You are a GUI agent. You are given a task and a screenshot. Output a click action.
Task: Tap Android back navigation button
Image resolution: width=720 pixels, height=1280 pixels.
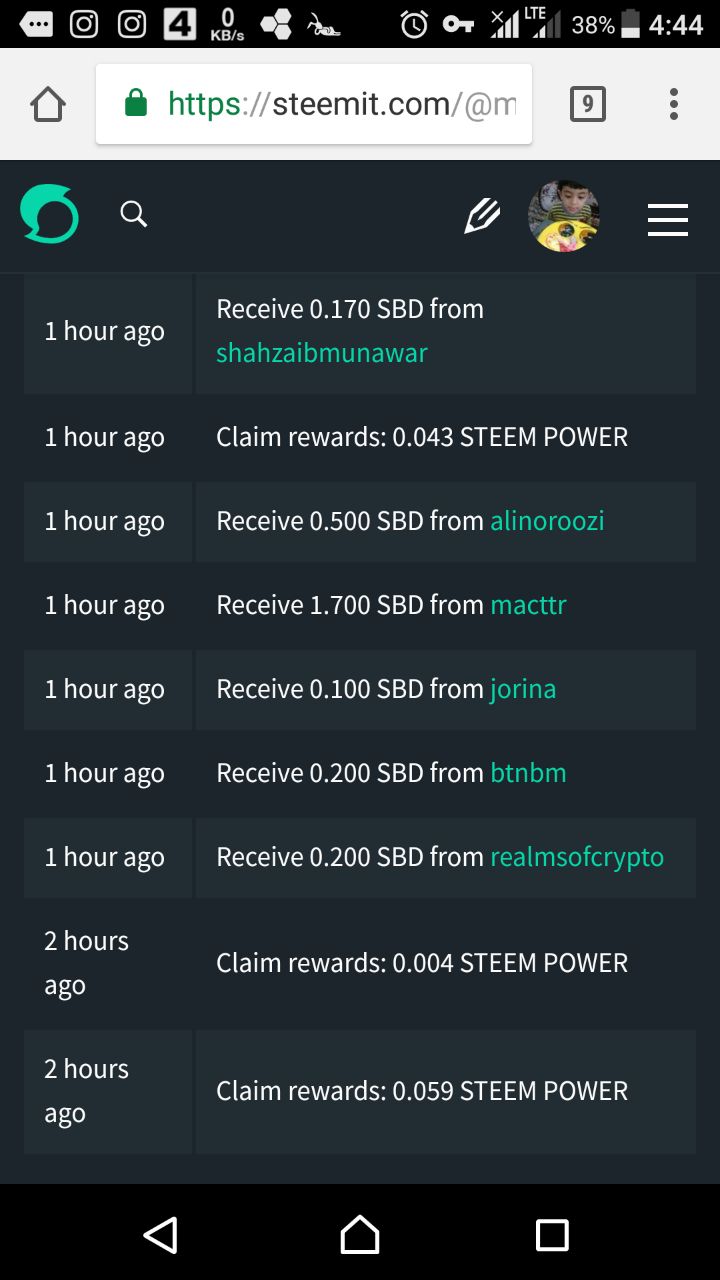coord(161,1235)
